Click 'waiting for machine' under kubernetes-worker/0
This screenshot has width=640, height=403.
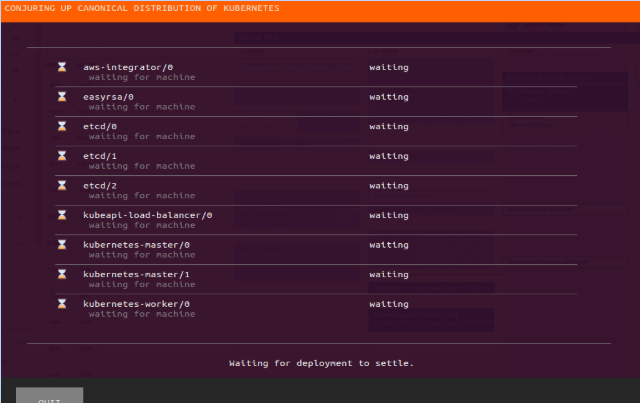point(142,314)
